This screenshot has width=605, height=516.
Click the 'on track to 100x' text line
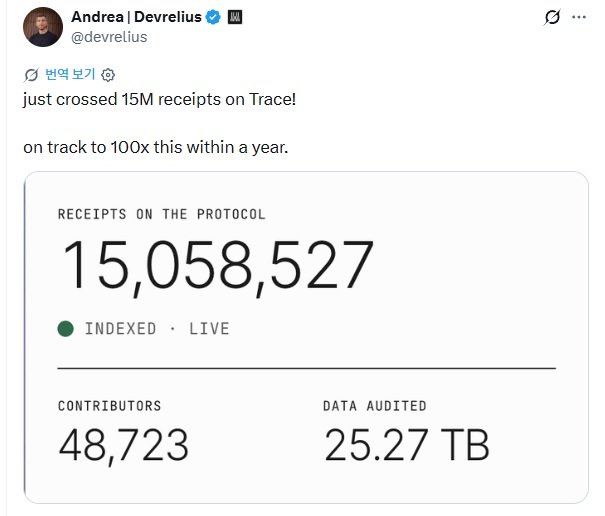pyautogui.click(x=155, y=147)
